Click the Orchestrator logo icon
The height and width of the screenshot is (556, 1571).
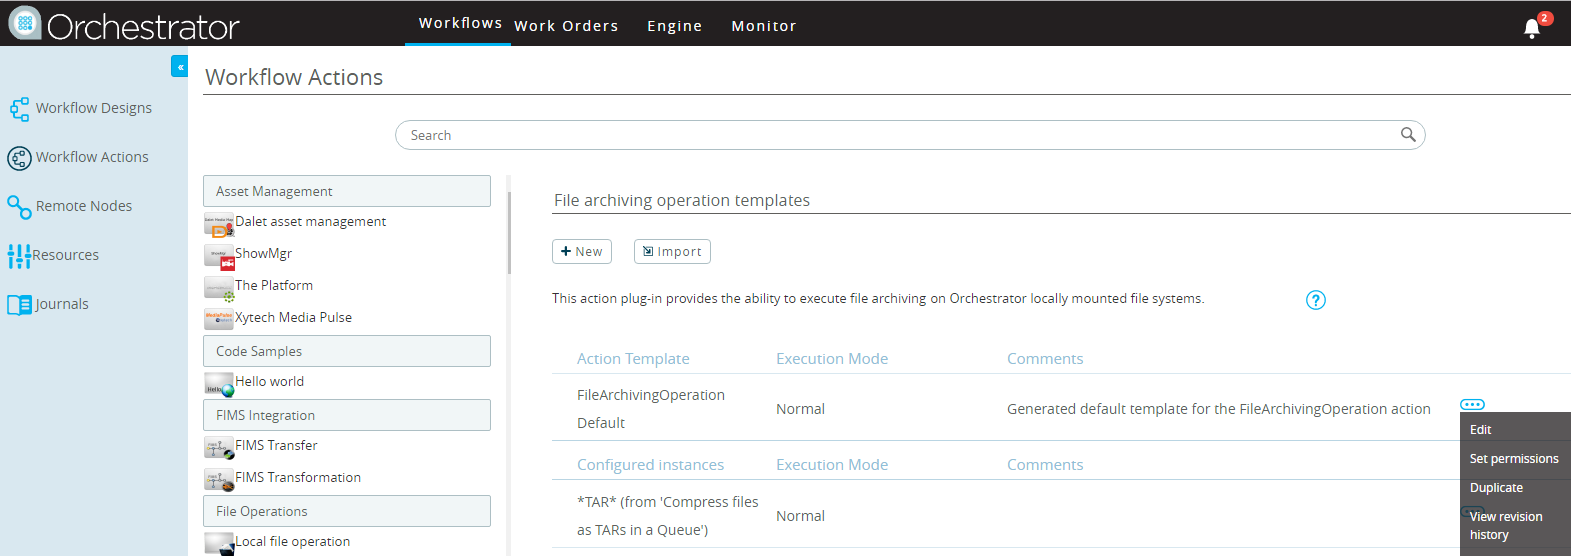coord(25,22)
